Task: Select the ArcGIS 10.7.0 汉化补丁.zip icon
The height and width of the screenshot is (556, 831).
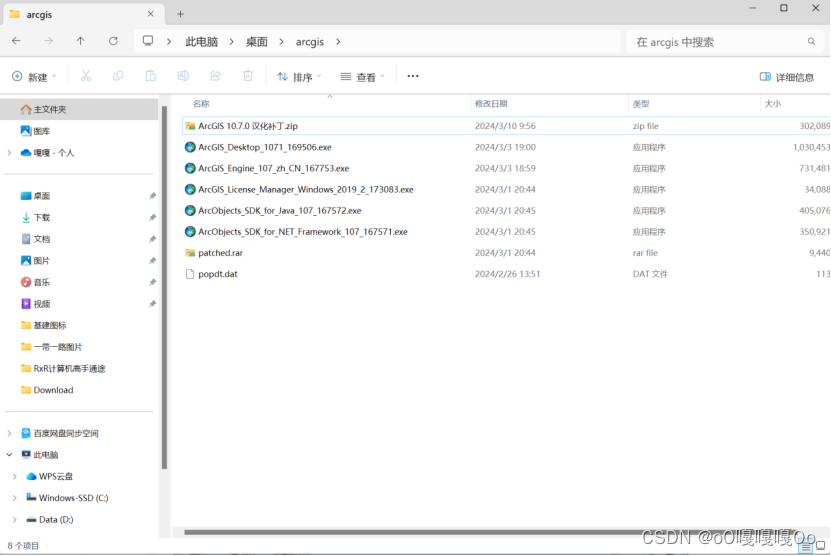Action: coord(190,126)
